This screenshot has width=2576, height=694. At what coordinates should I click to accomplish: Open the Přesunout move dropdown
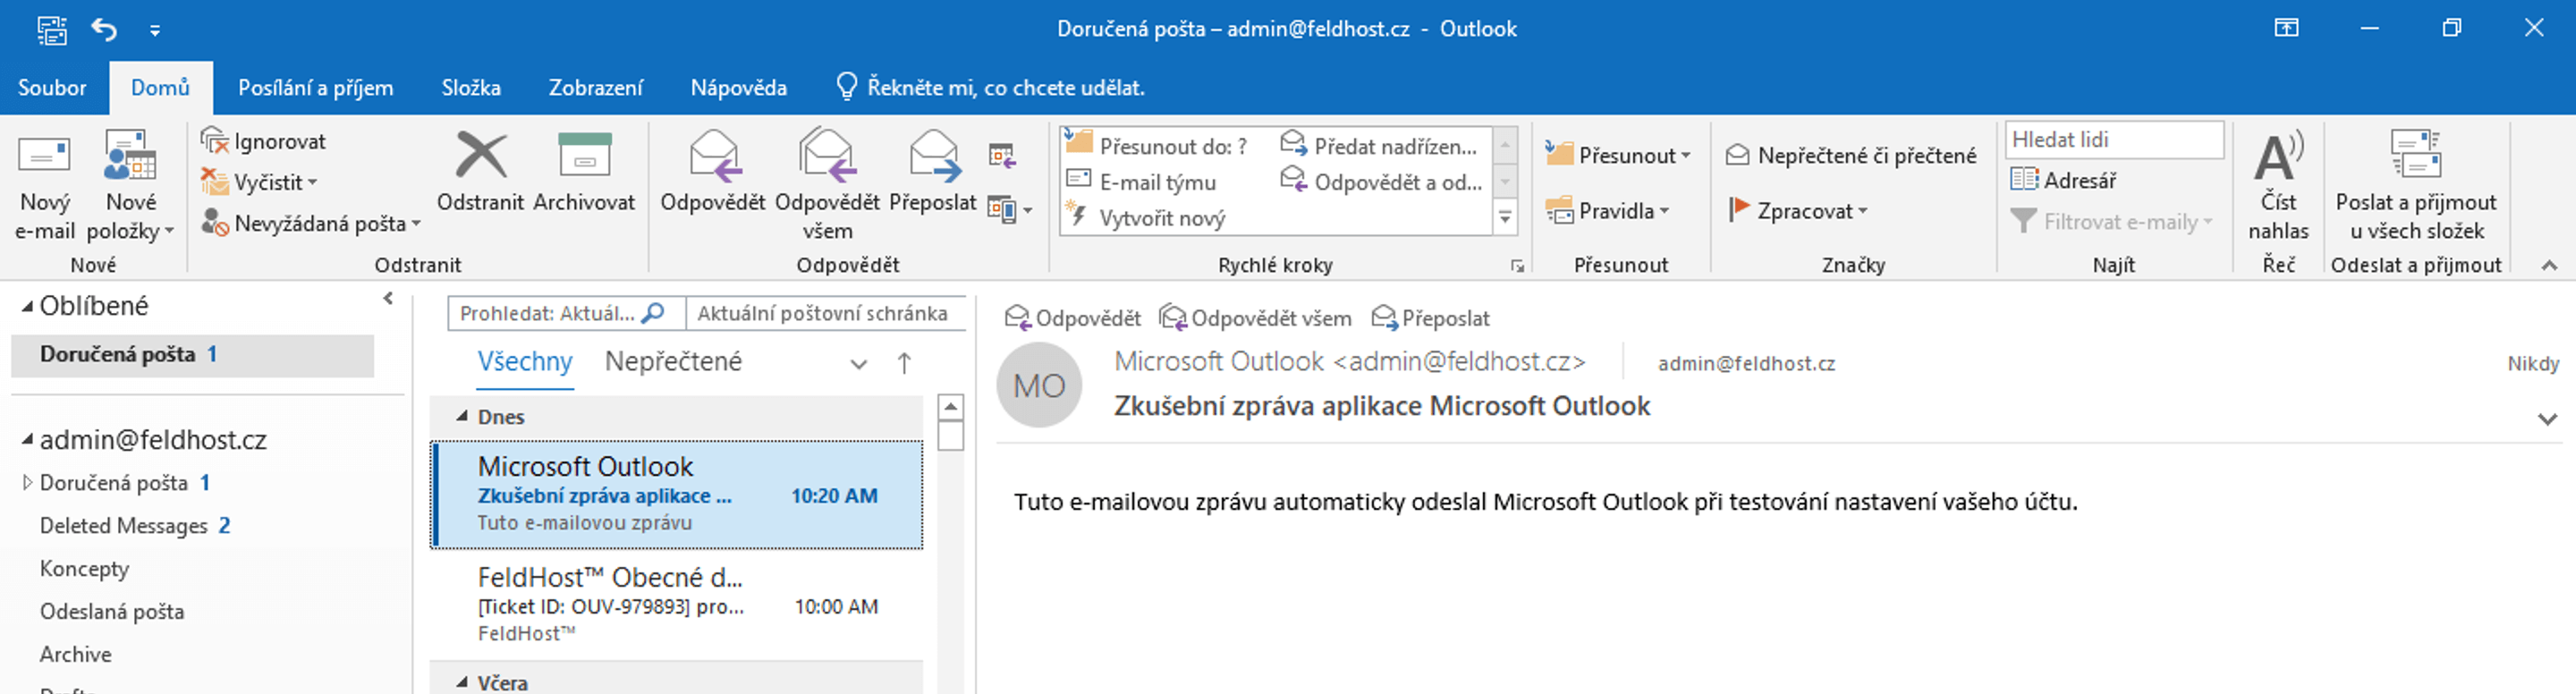coord(1618,155)
